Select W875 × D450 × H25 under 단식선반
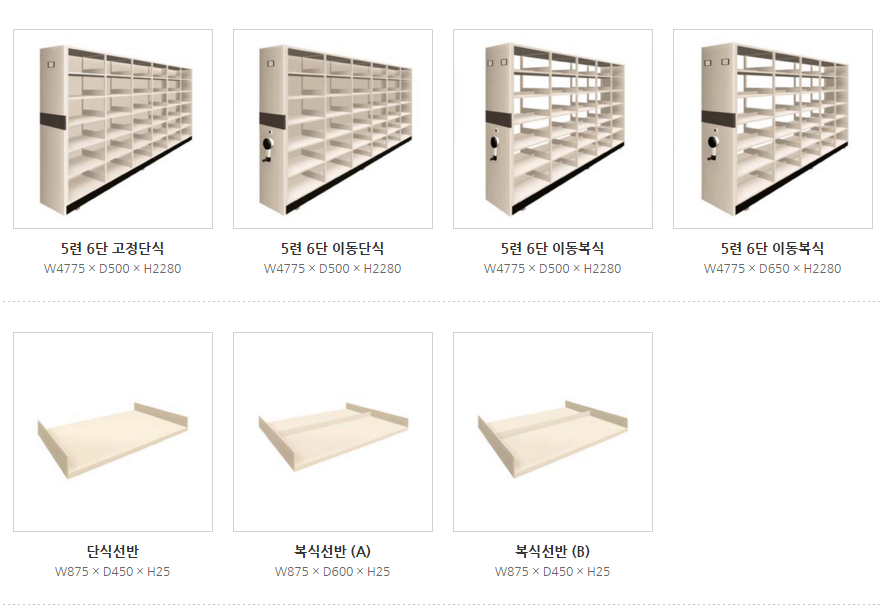The width and height of the screenshot is (884, 611). click(x=113, y=572)
